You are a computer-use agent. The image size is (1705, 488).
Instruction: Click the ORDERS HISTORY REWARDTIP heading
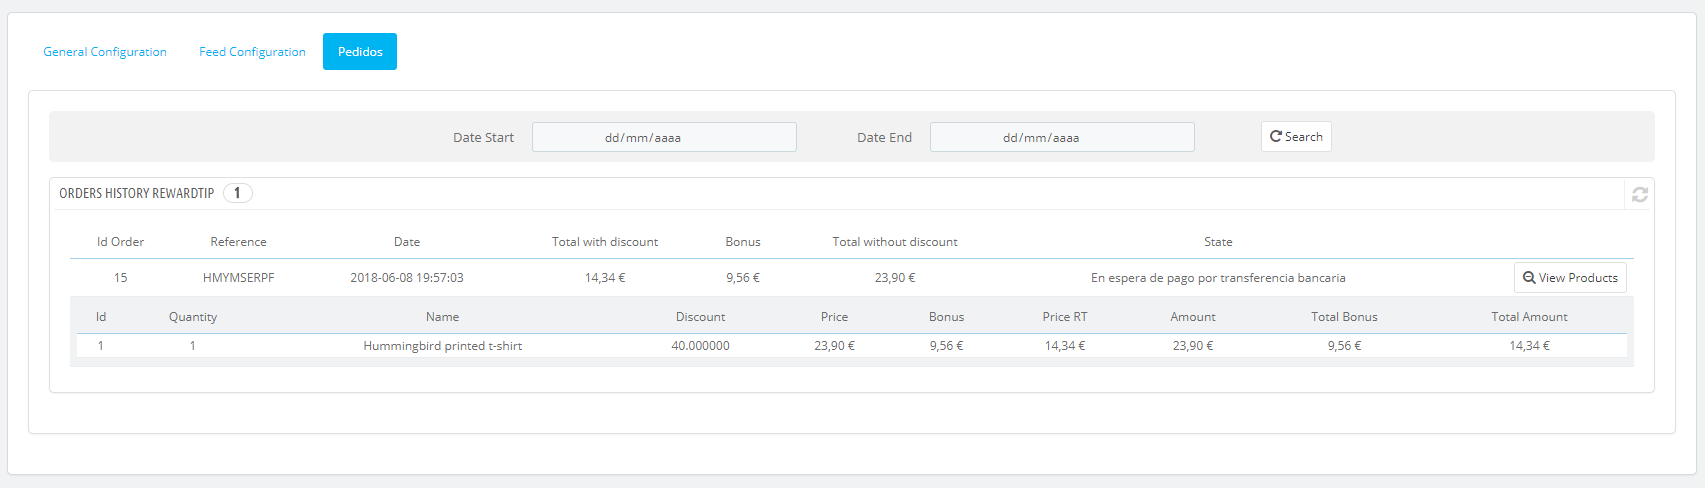[137, 193]
